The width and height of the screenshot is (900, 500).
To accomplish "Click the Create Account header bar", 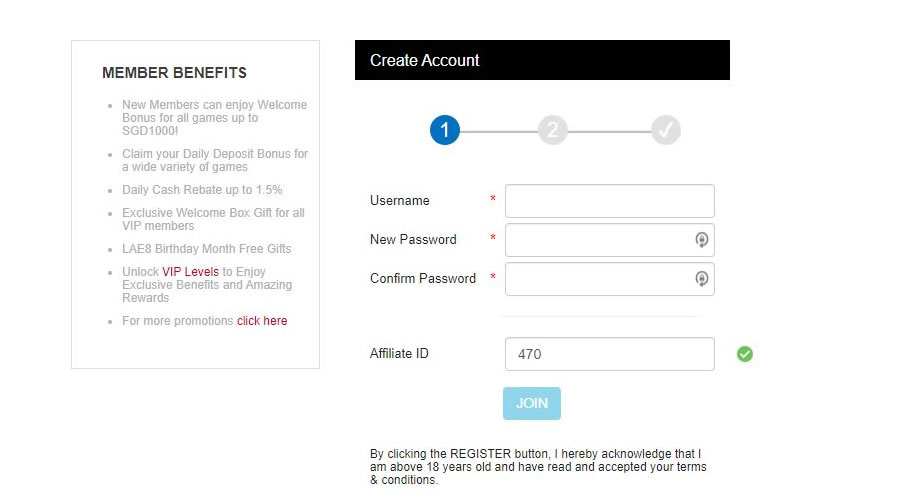I will pyautogui.click(x=542, y=60).
